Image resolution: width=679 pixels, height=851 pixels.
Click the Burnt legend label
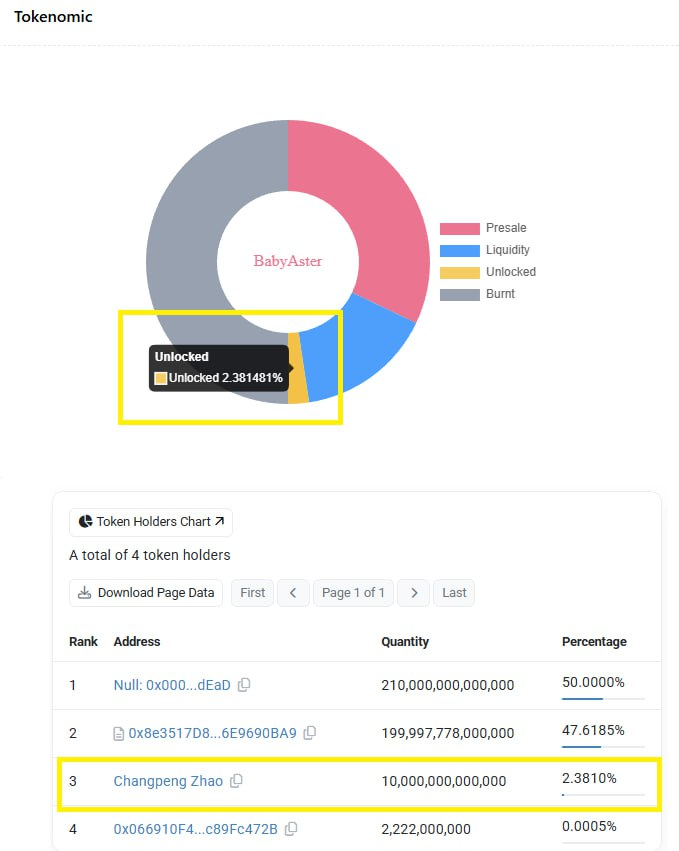(x=500, y=294)
